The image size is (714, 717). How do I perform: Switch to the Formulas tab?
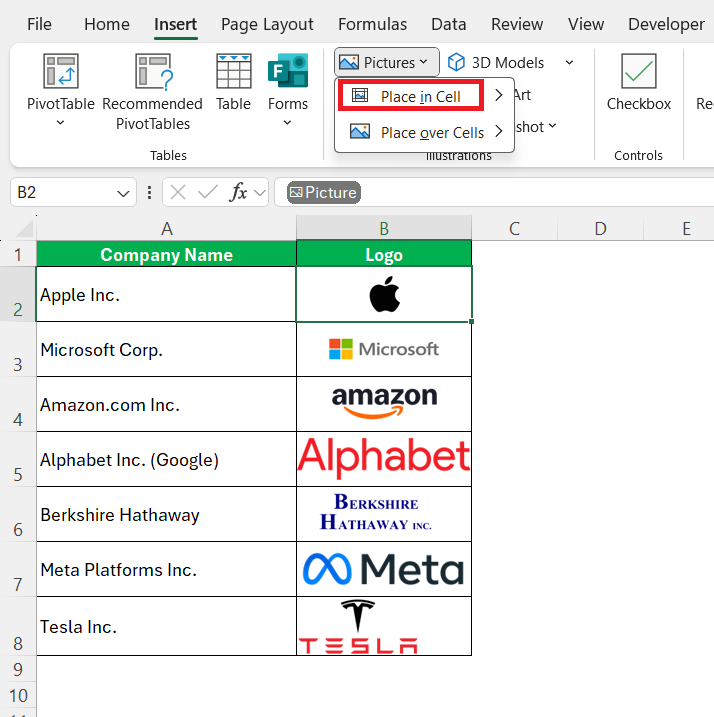[x=372, y=24]
